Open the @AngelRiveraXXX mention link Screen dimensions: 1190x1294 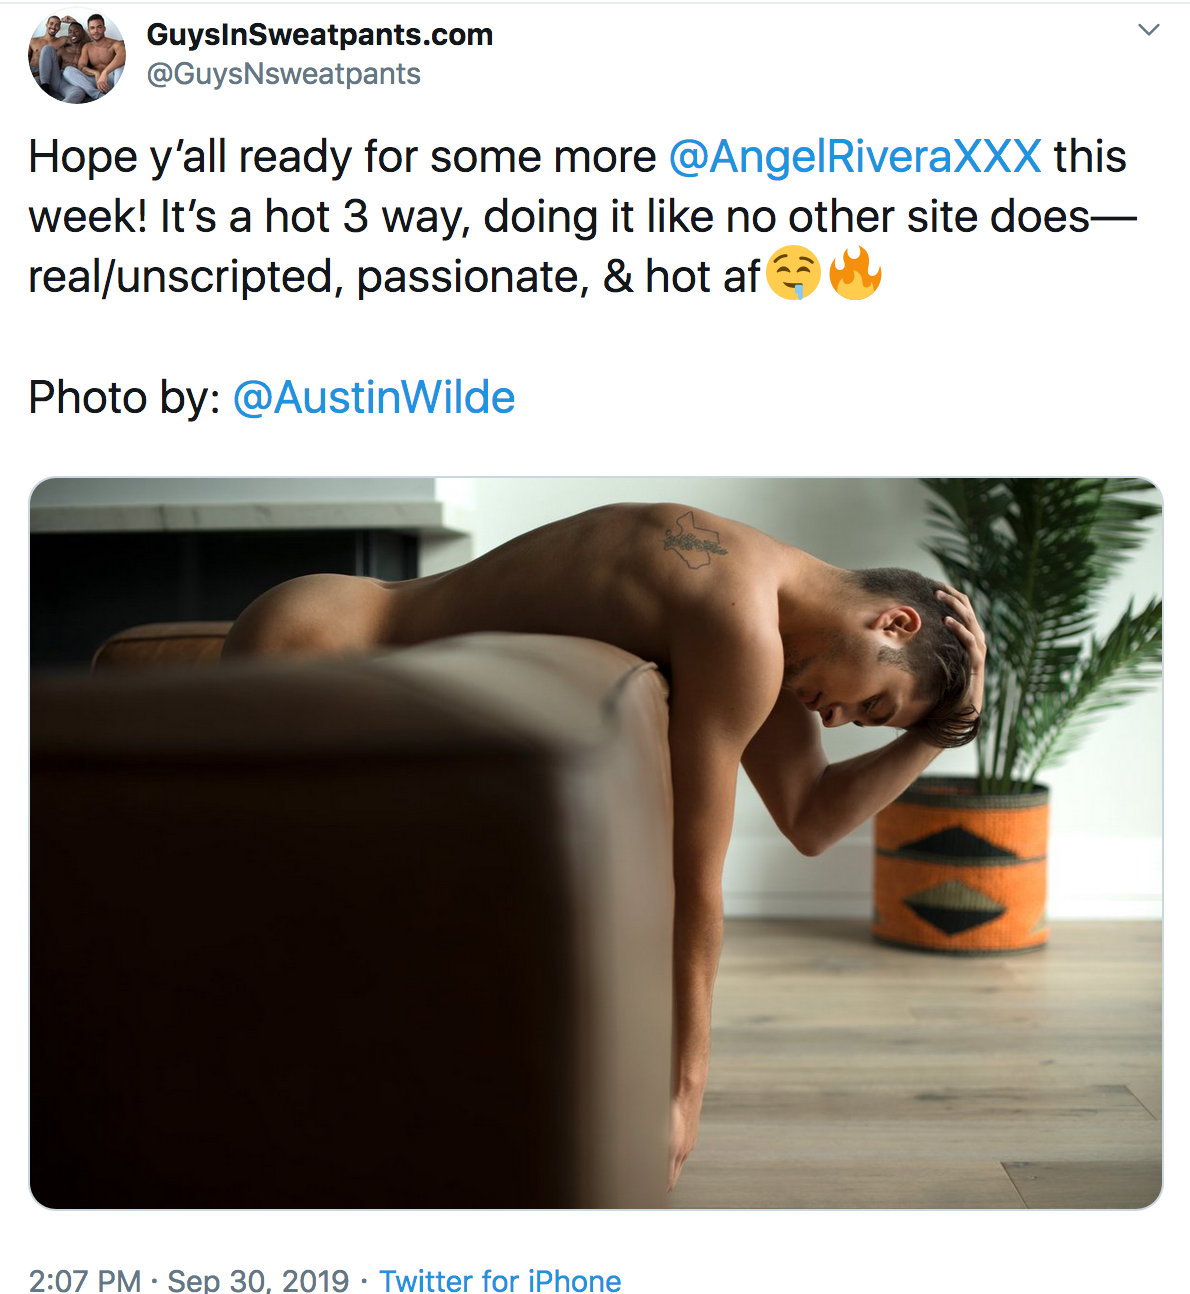(855, 157)
